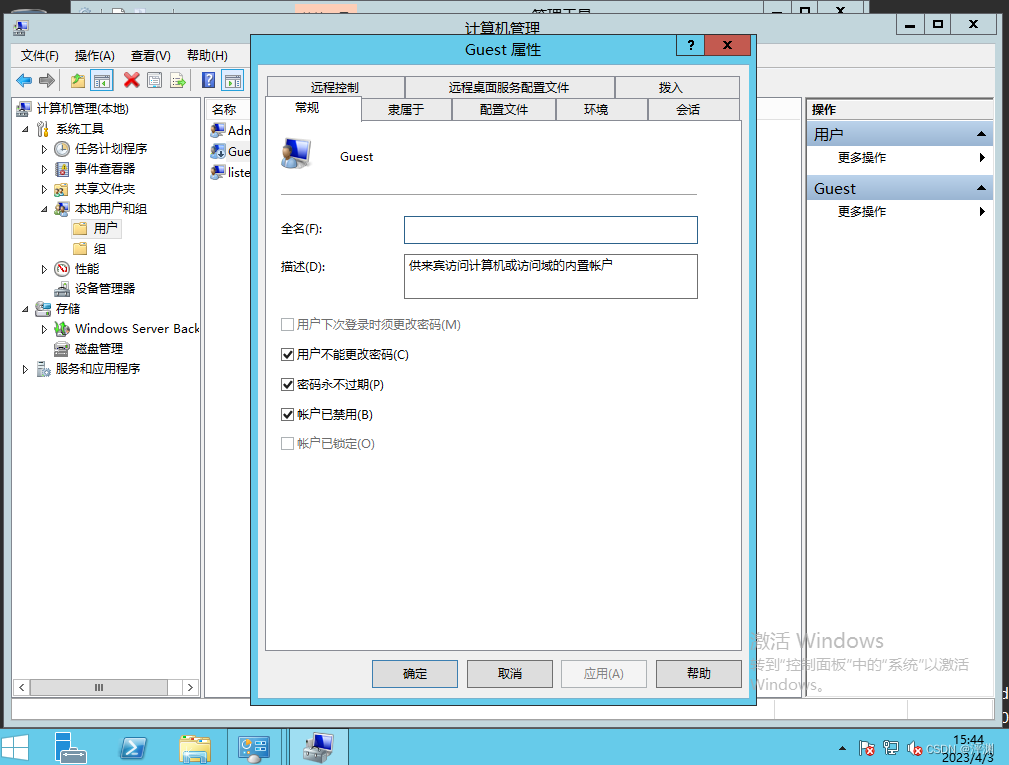Click the red Delete X toolbar icon

[x=131, y=80]
